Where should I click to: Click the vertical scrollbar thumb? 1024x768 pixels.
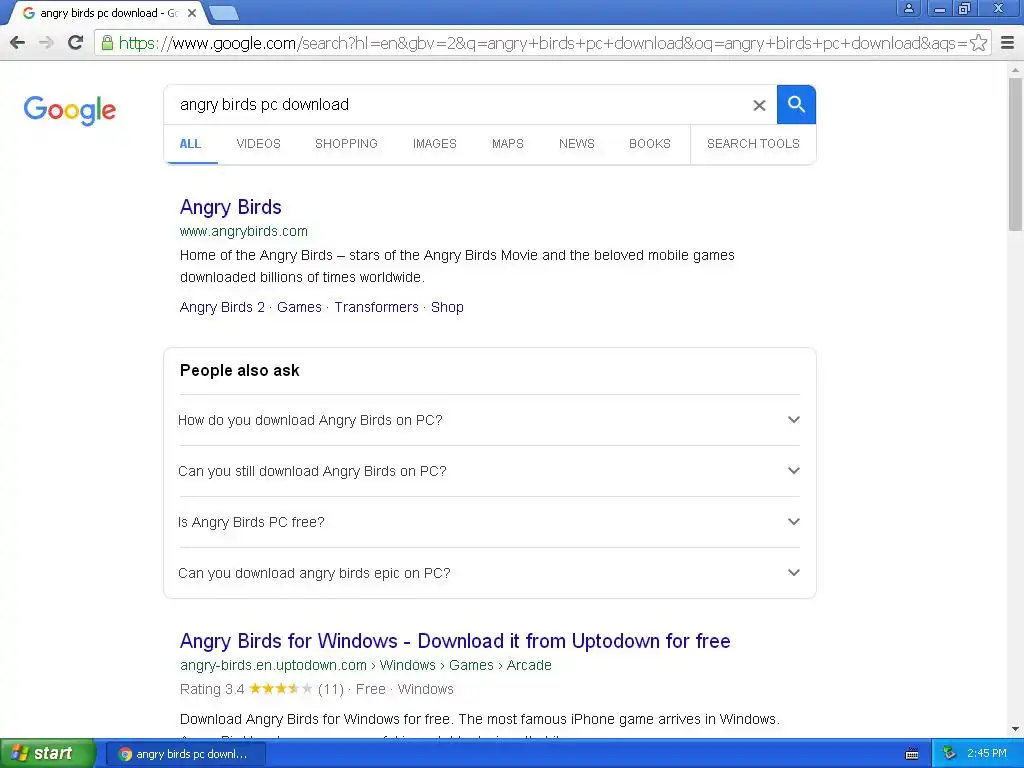[x=1016, y=153]
